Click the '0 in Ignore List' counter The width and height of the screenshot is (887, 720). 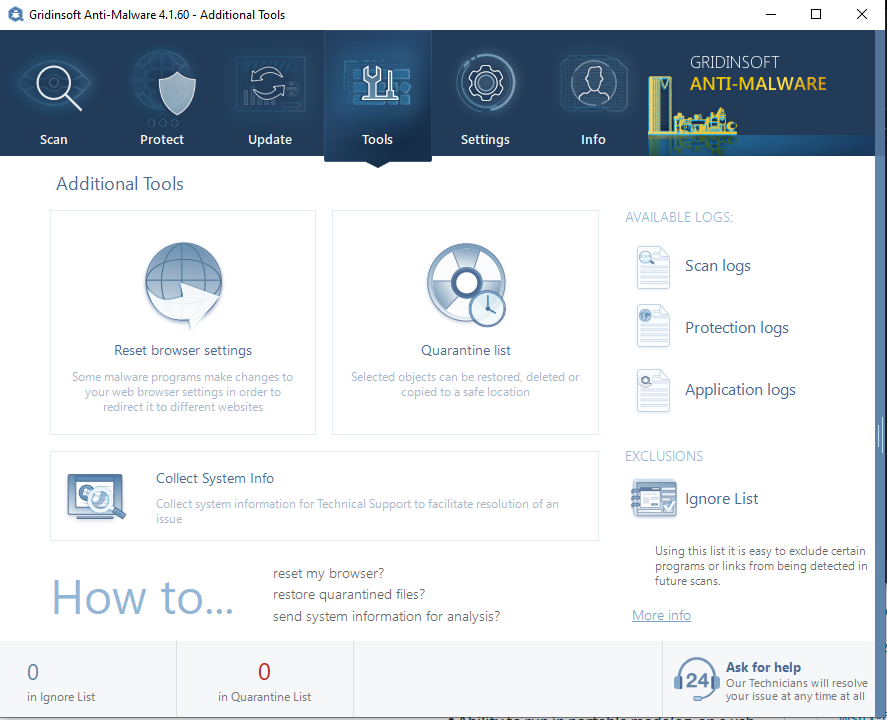click(61, 682)
